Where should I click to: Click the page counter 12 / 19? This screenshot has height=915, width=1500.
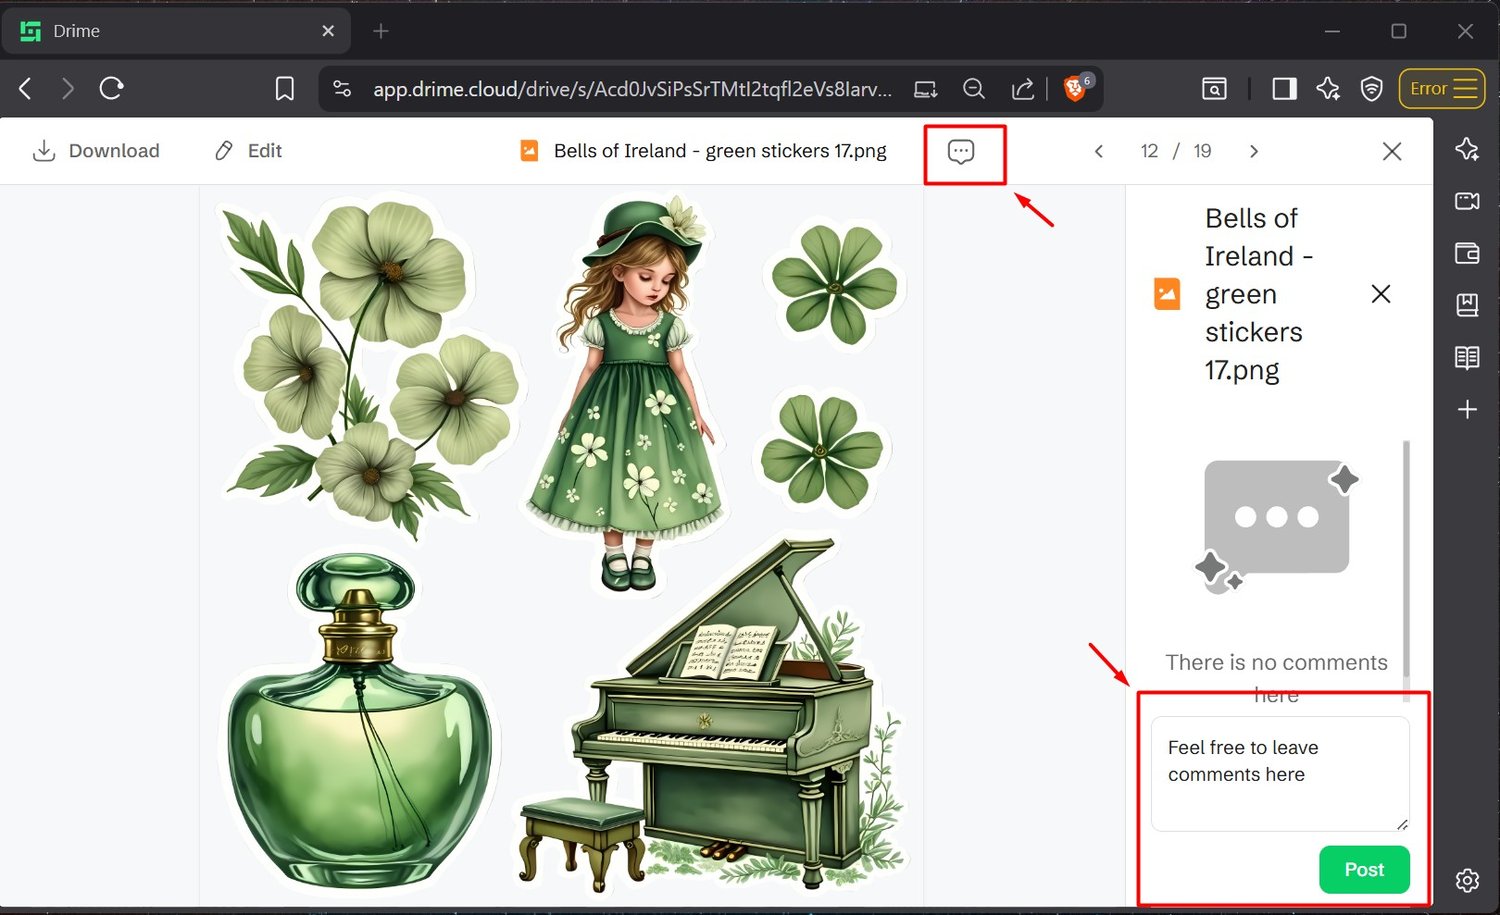1176,151
